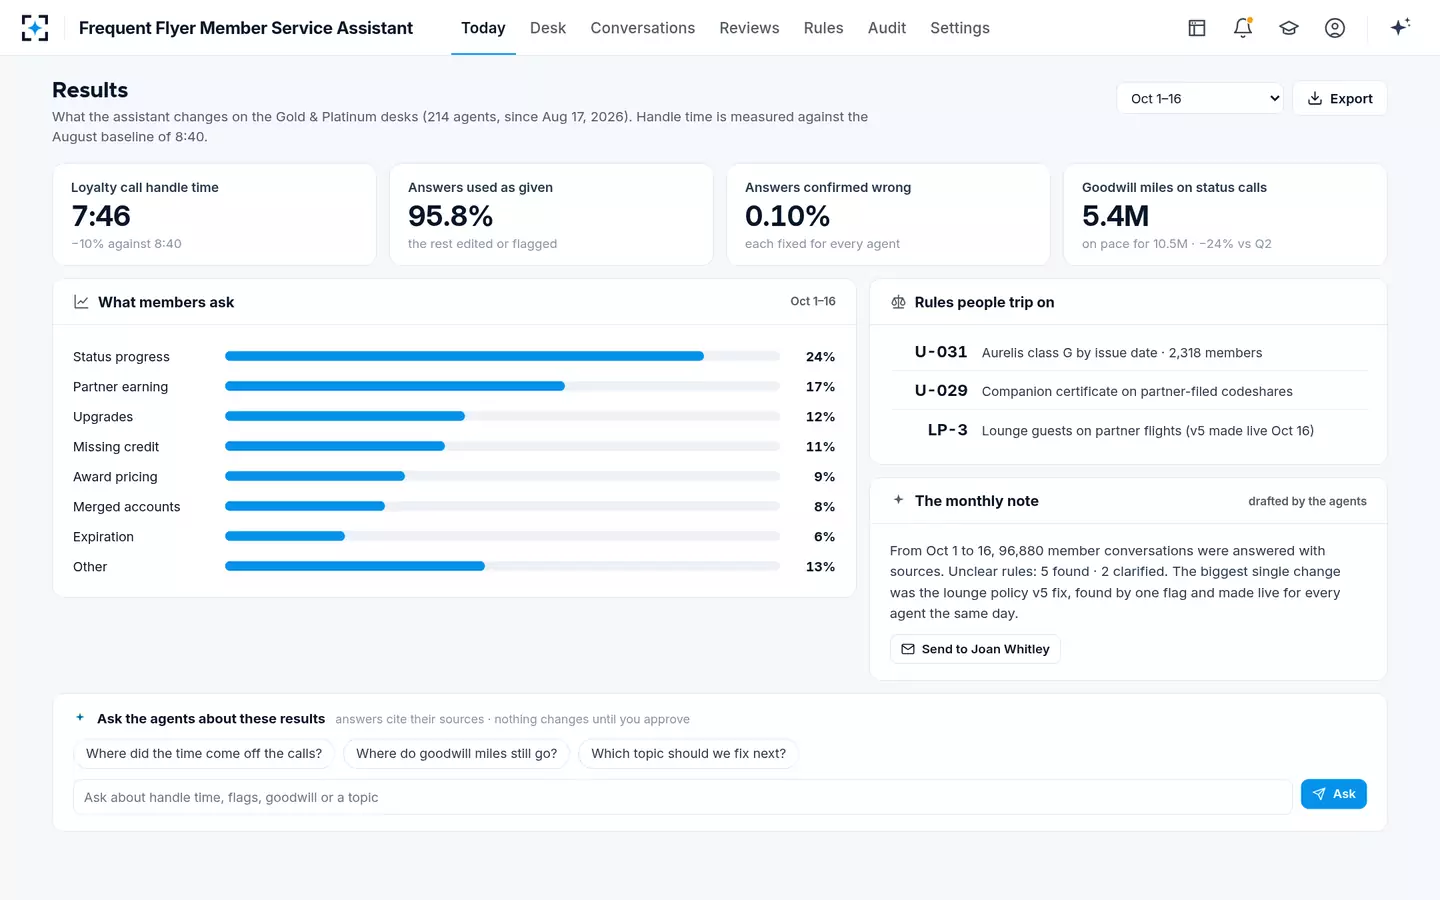Click the sparkle icon beside Ask the agents
Screen dimensions: 1440x900
[80, 718]
